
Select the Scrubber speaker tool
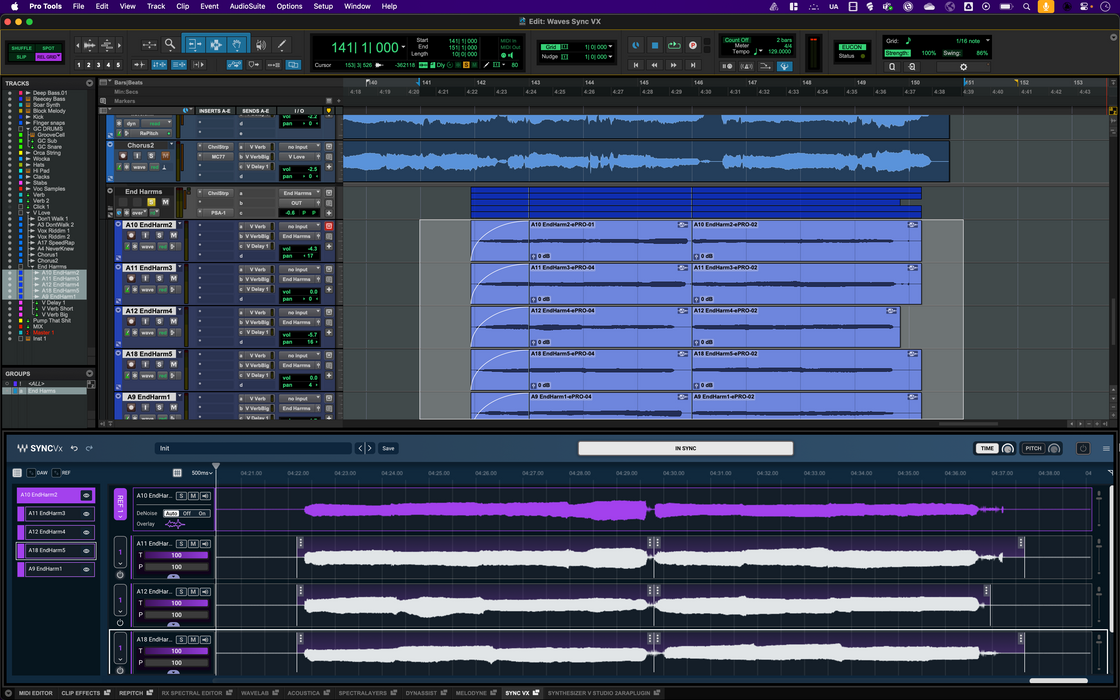pyautogui.click(x=260, y=44)
